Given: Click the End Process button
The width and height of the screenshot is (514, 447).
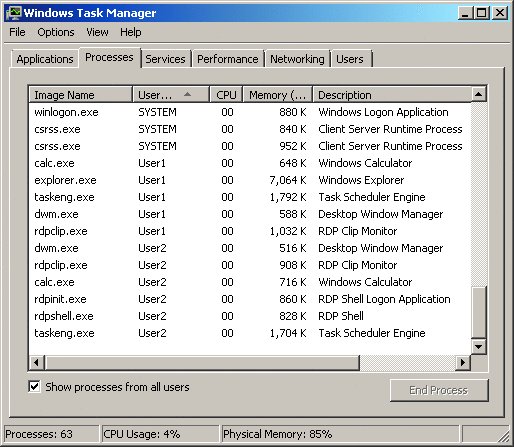Looking at the screenshot, I should click(x=439, y=390).
